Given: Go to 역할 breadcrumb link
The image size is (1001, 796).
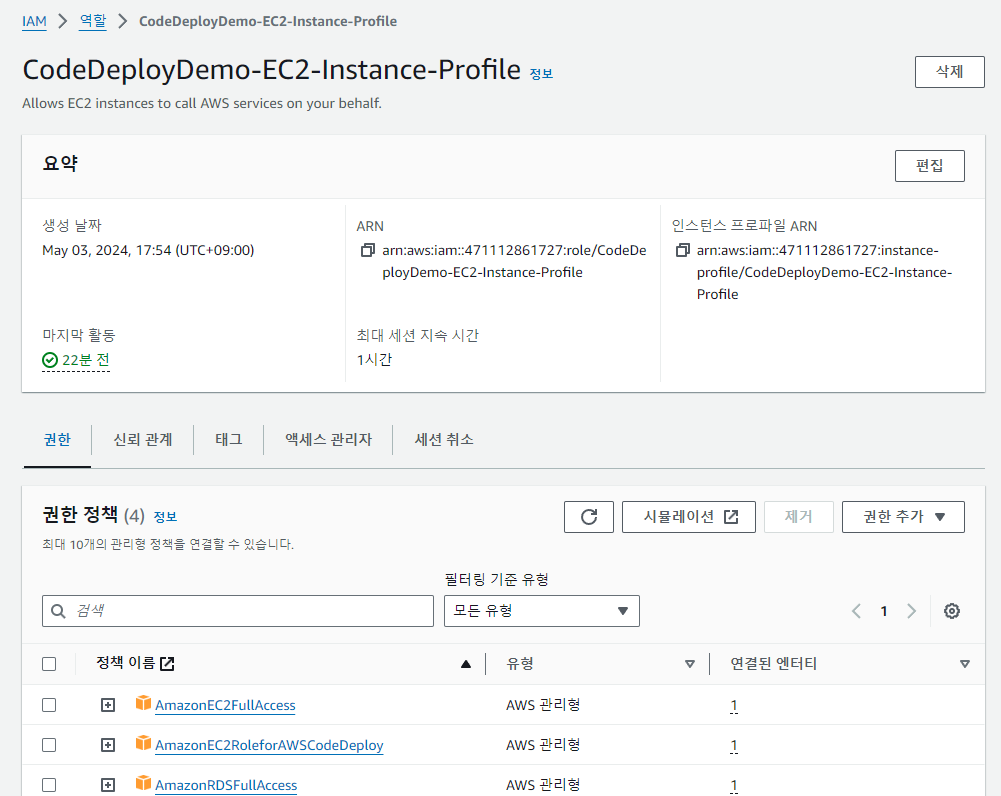Looking at the screenshot, I should 93,21.
